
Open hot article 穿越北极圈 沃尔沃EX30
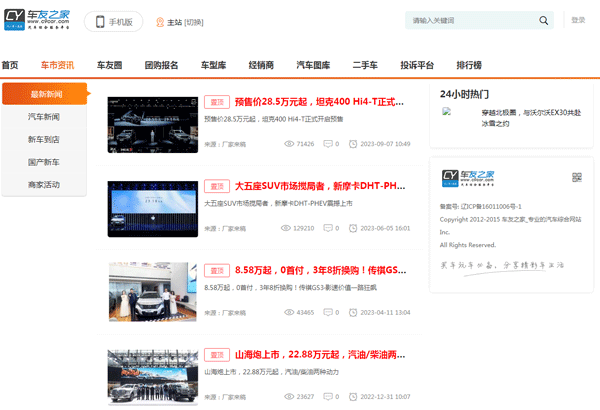click(x=531, y=118)
